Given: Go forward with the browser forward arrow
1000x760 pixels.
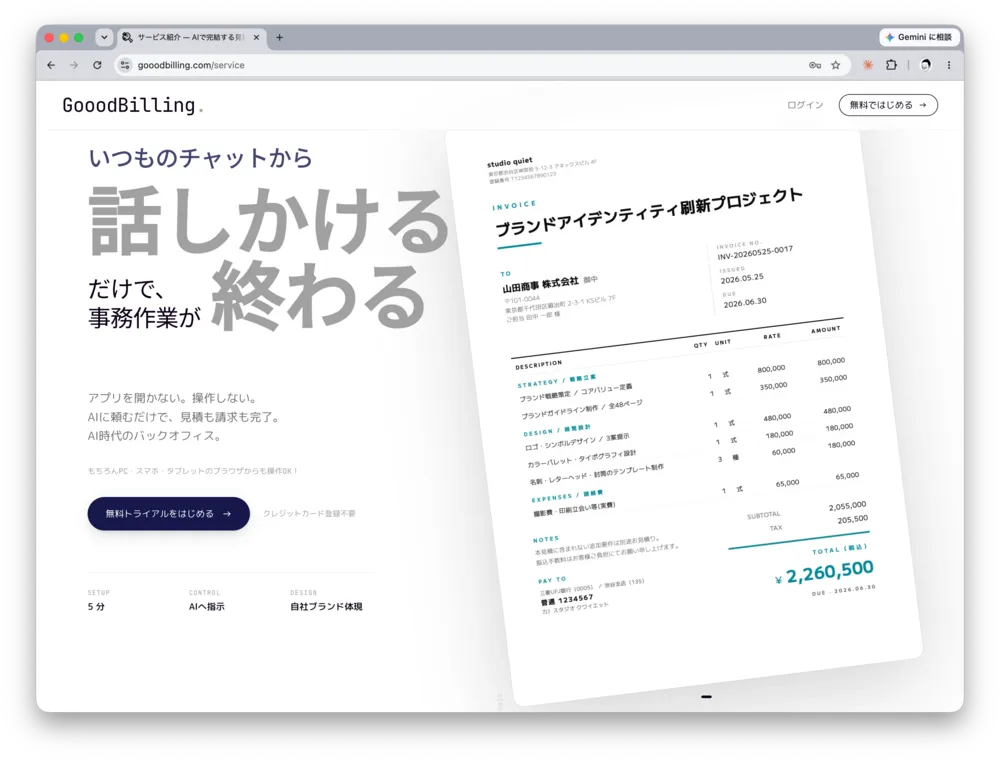Looking at the screenshot, I should click(x=74, y=65).
